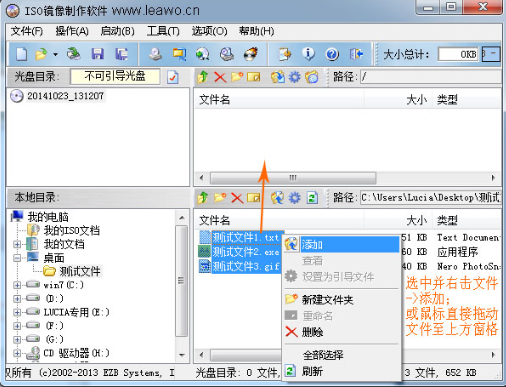Click the 文件名 column header in disc file list
The width and height of the screenshot is (506, 387).
pos(279,99)
